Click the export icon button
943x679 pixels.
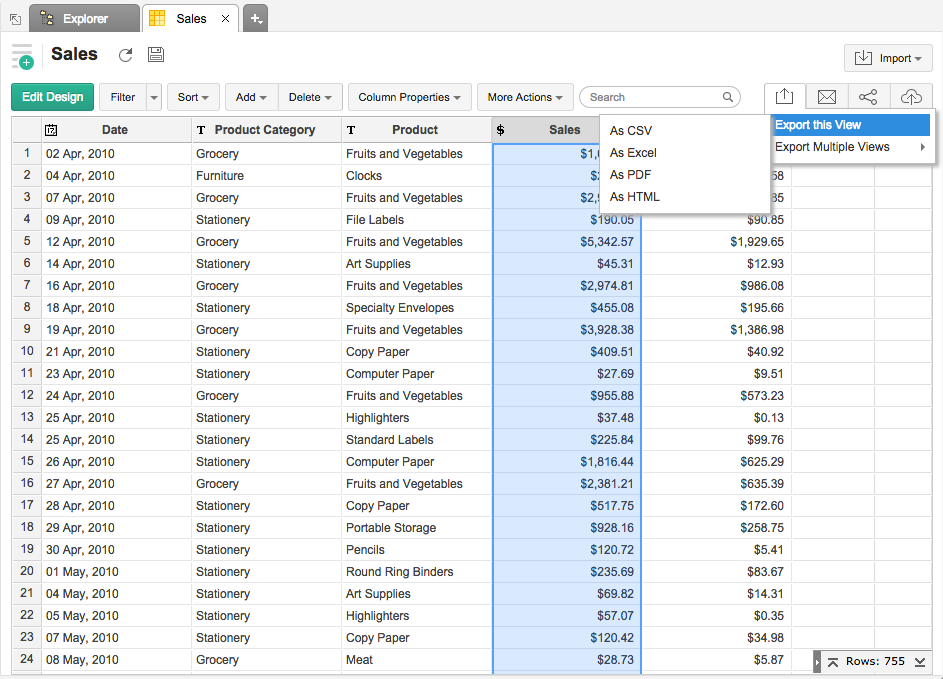pyautogui.click(x=785, y=97)
